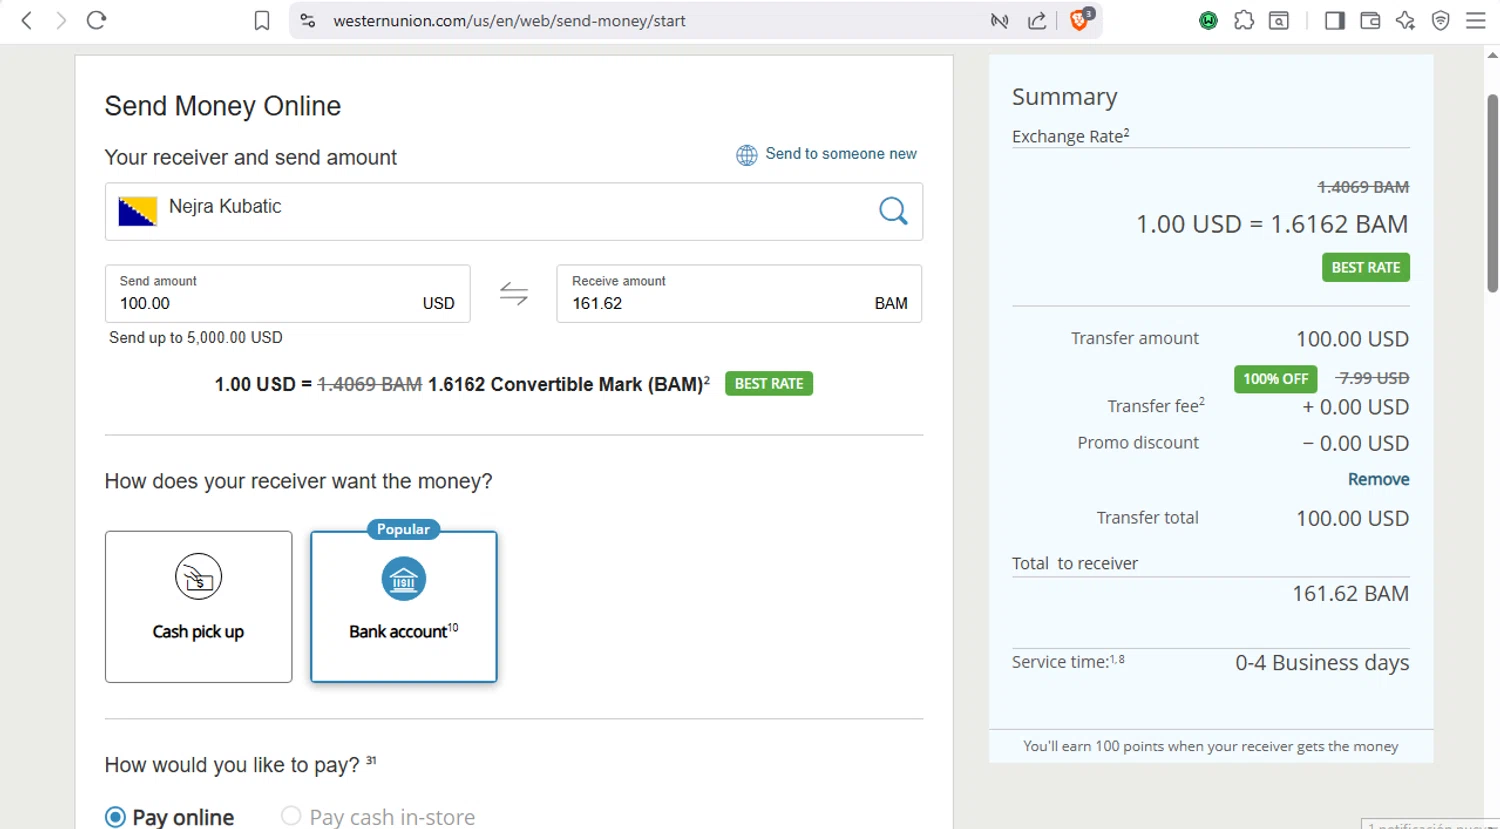
Task: Reload the Western Union page
Action: pyautogui.click(x=96, y=20)
